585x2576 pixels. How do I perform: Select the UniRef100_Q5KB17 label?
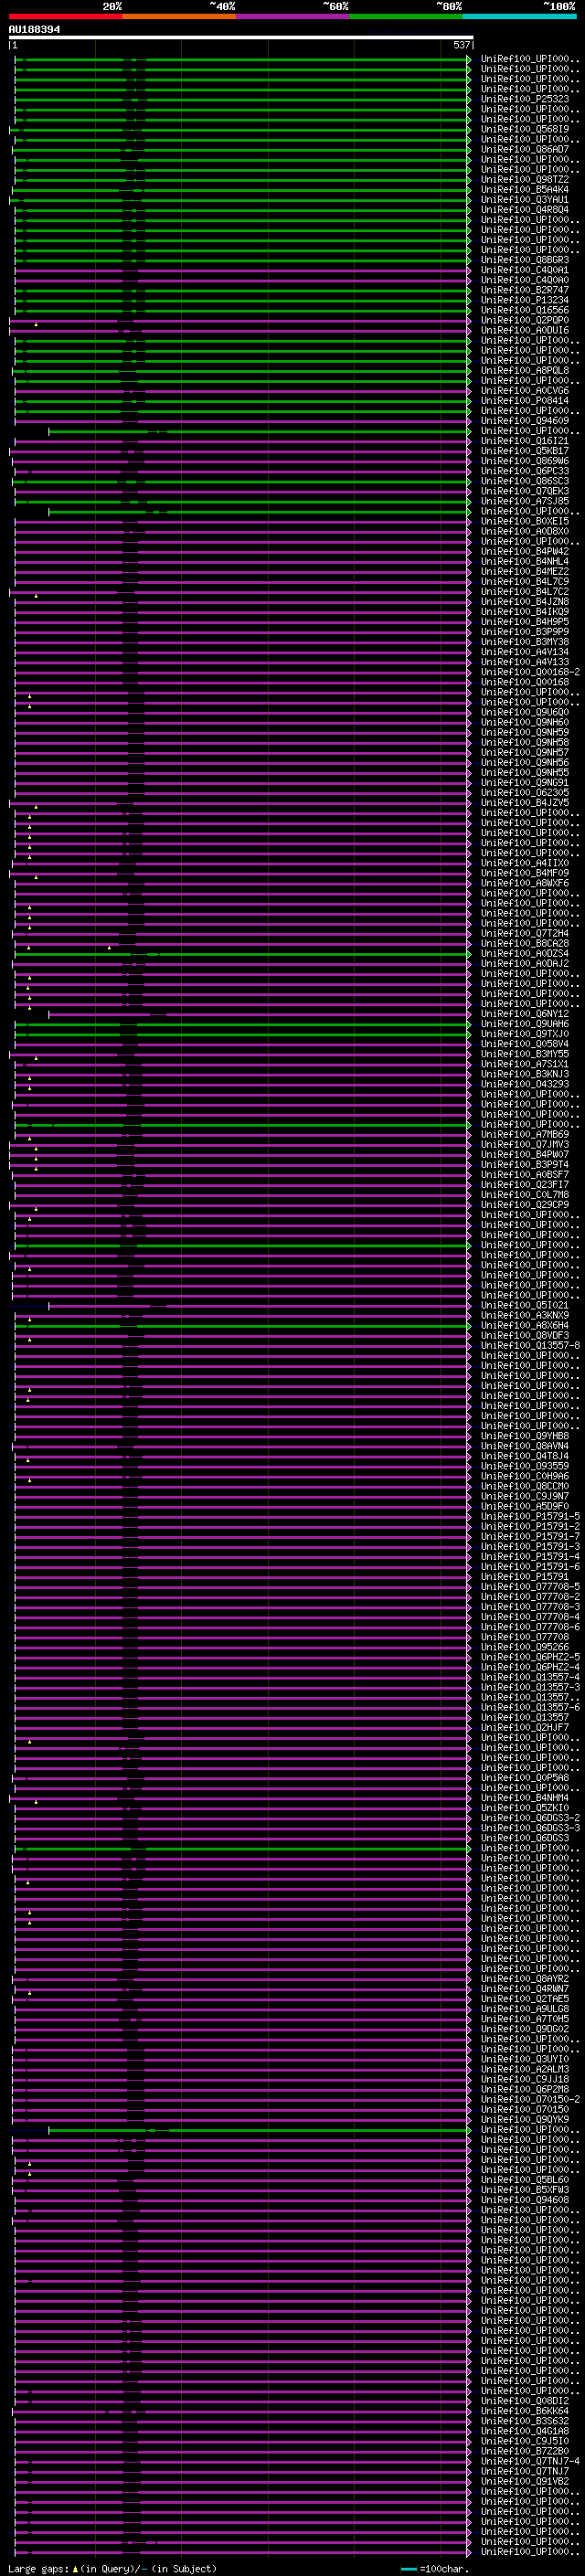coord(524,451)
